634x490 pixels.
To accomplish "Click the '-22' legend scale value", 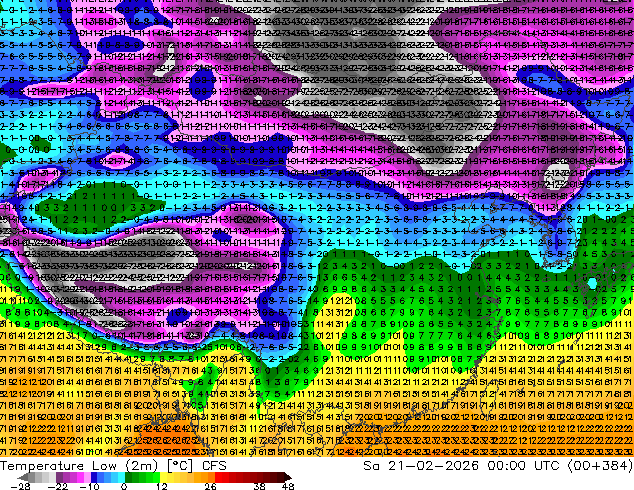I will pyautogui.click(x=58, y=486).
